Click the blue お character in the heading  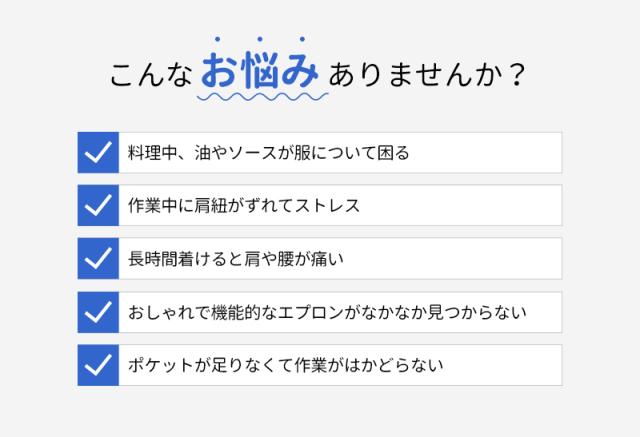(219, 73)
